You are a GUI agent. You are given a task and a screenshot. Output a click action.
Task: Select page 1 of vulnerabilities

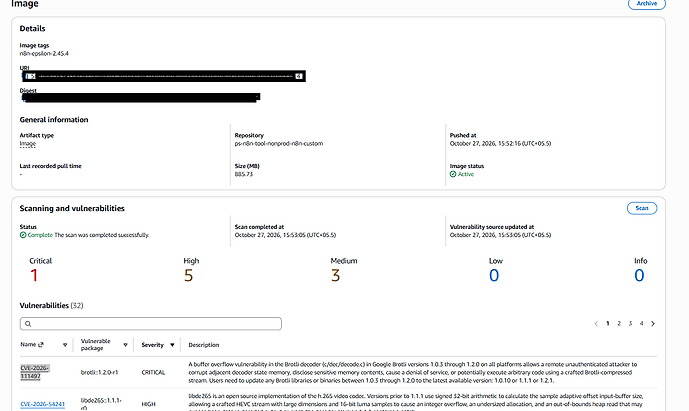(x=608, y=324)
